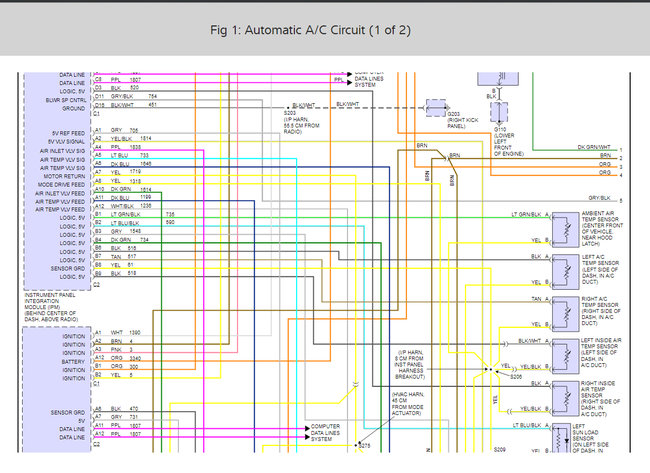Viewport: 650px width, 473px height.
Task: Select the "GRY 1548" wire label at B3
Action: click(x=126, y=231)
